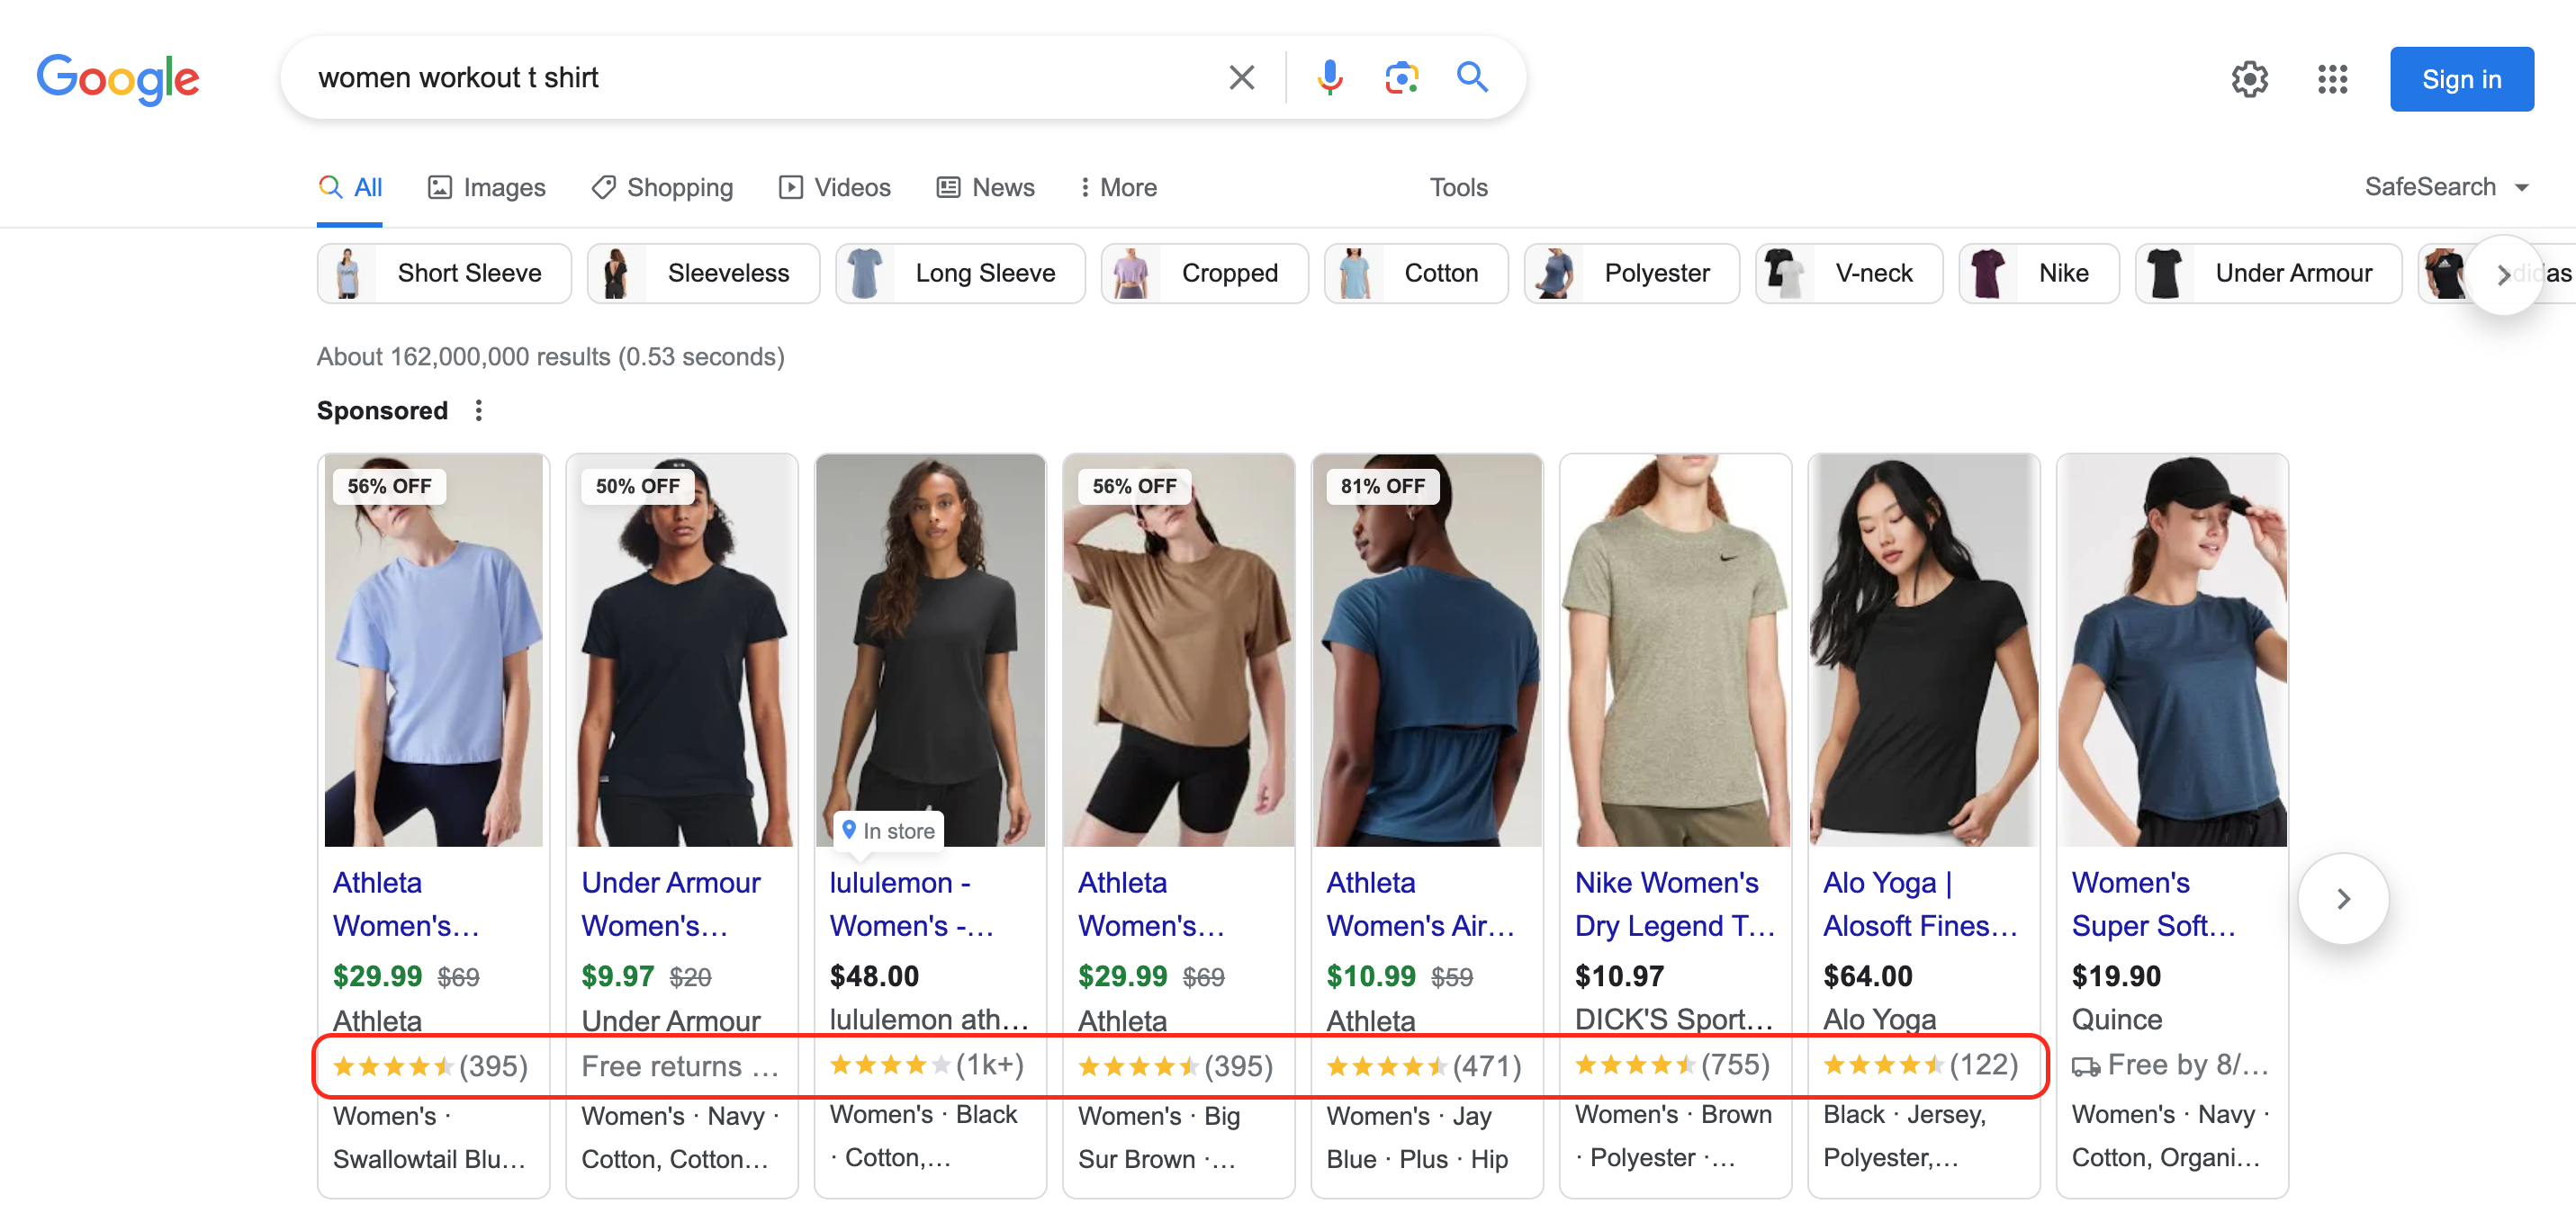Clear the search box with X icon
Image resolution: width=2576 pixels, height=1213 pixels.
pos(1241,78)
